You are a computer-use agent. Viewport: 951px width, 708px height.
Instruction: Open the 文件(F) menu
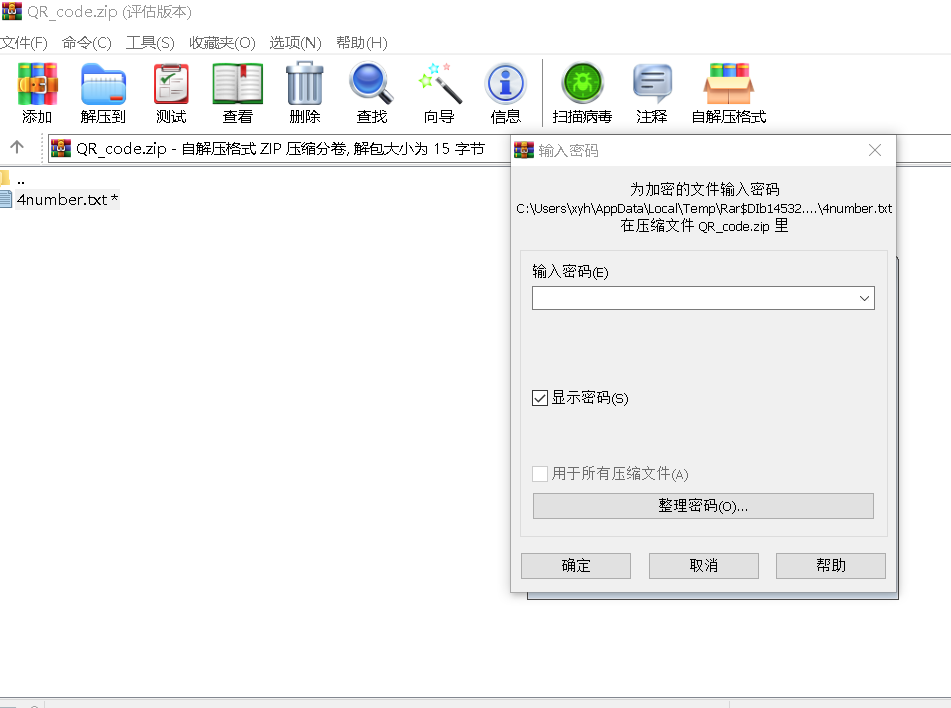coord(23,43)
